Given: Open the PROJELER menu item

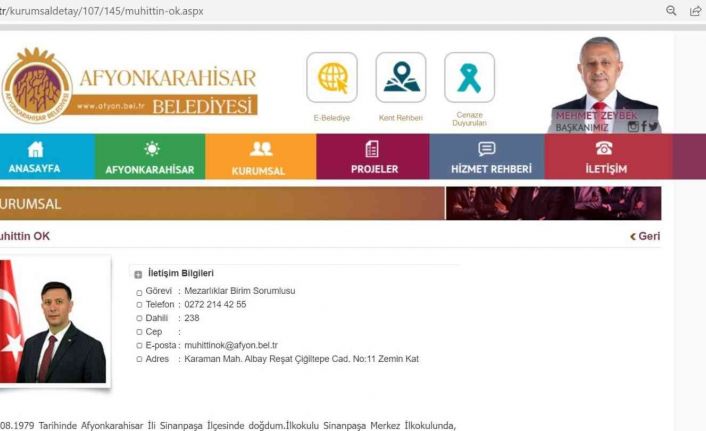Looking at the screenshot, I should (x=373, y=157).
